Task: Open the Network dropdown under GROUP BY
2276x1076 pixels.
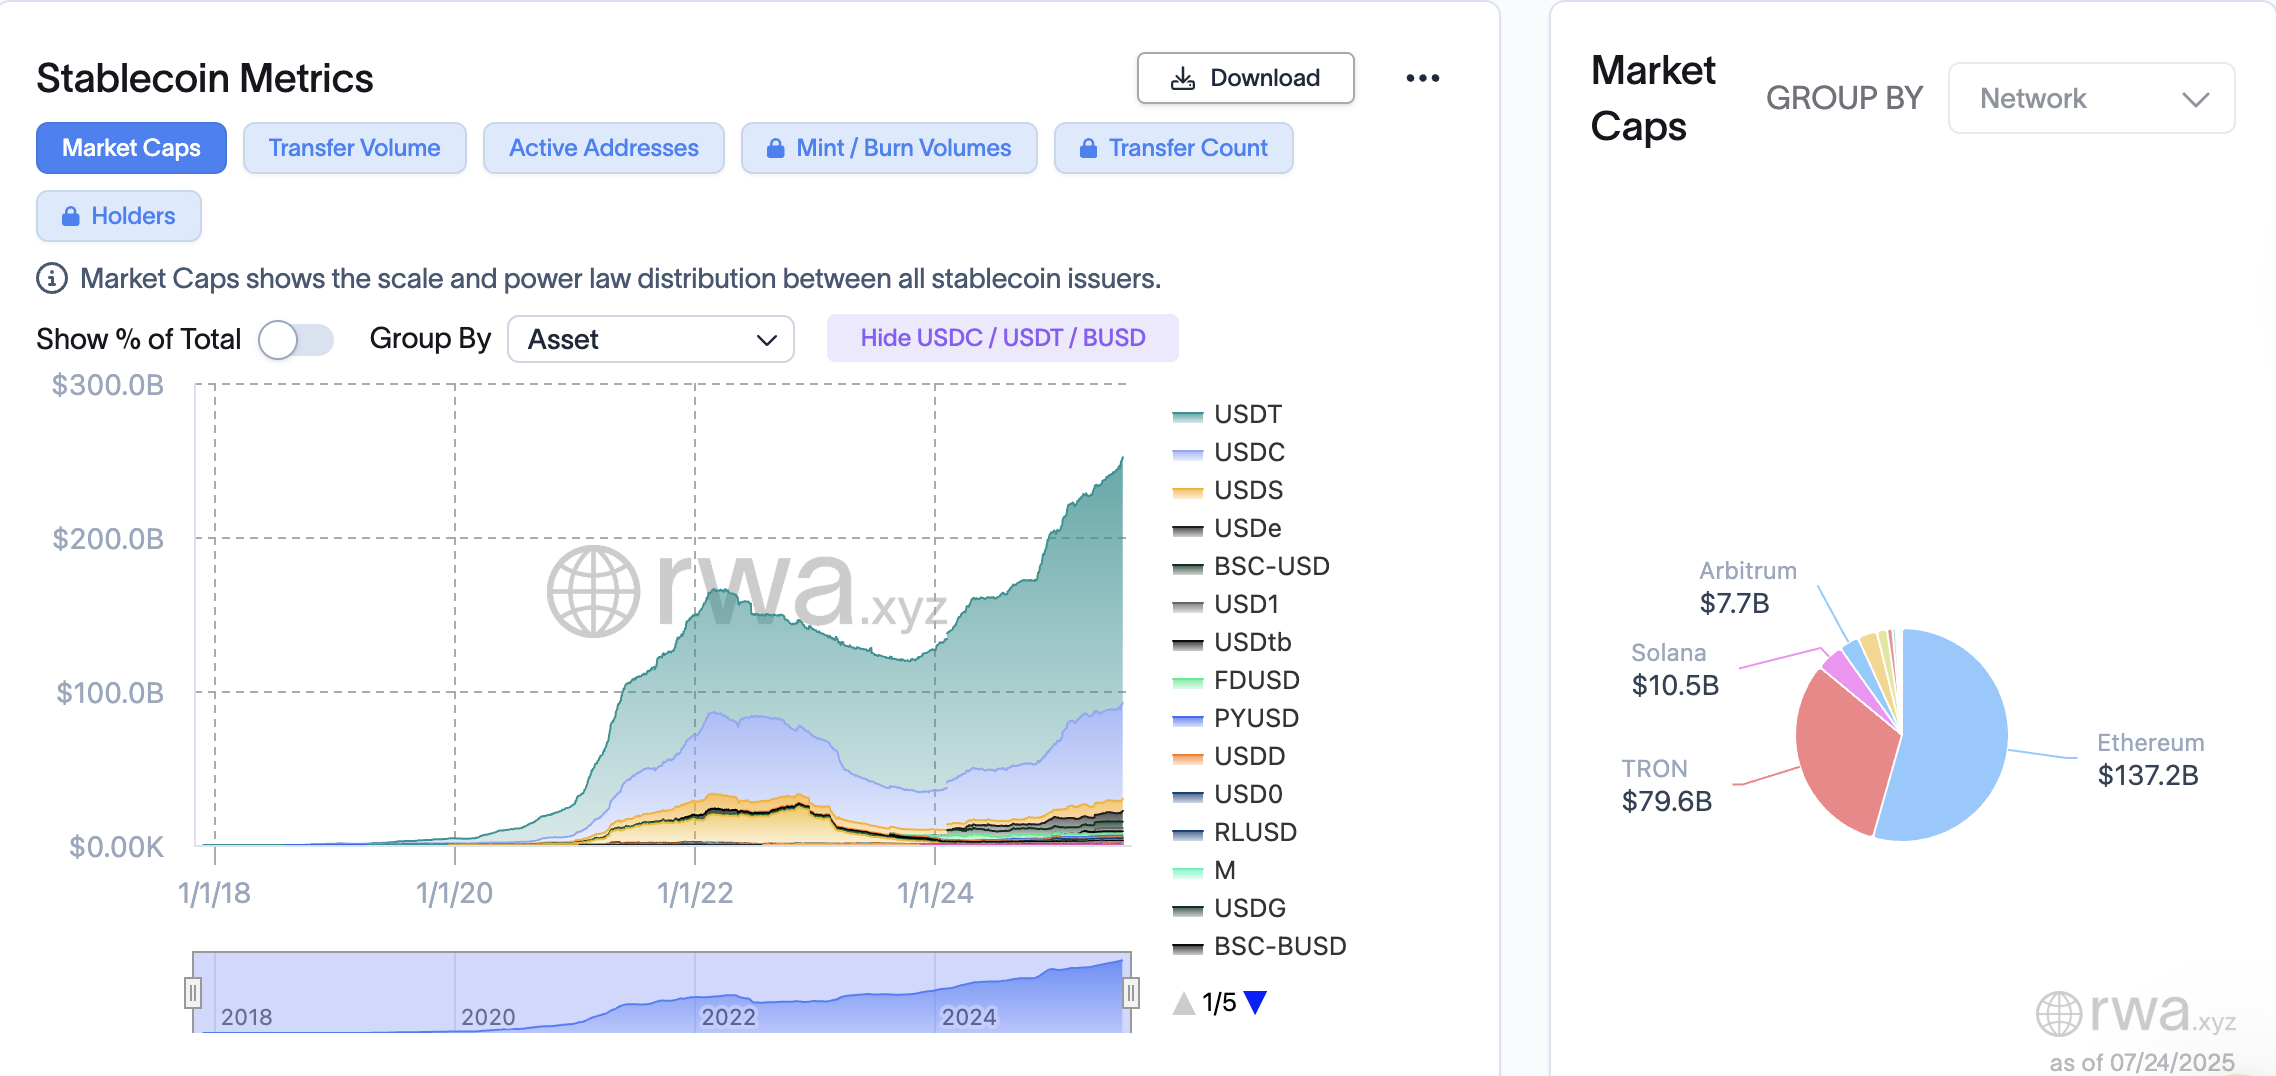Action: 2091,98
